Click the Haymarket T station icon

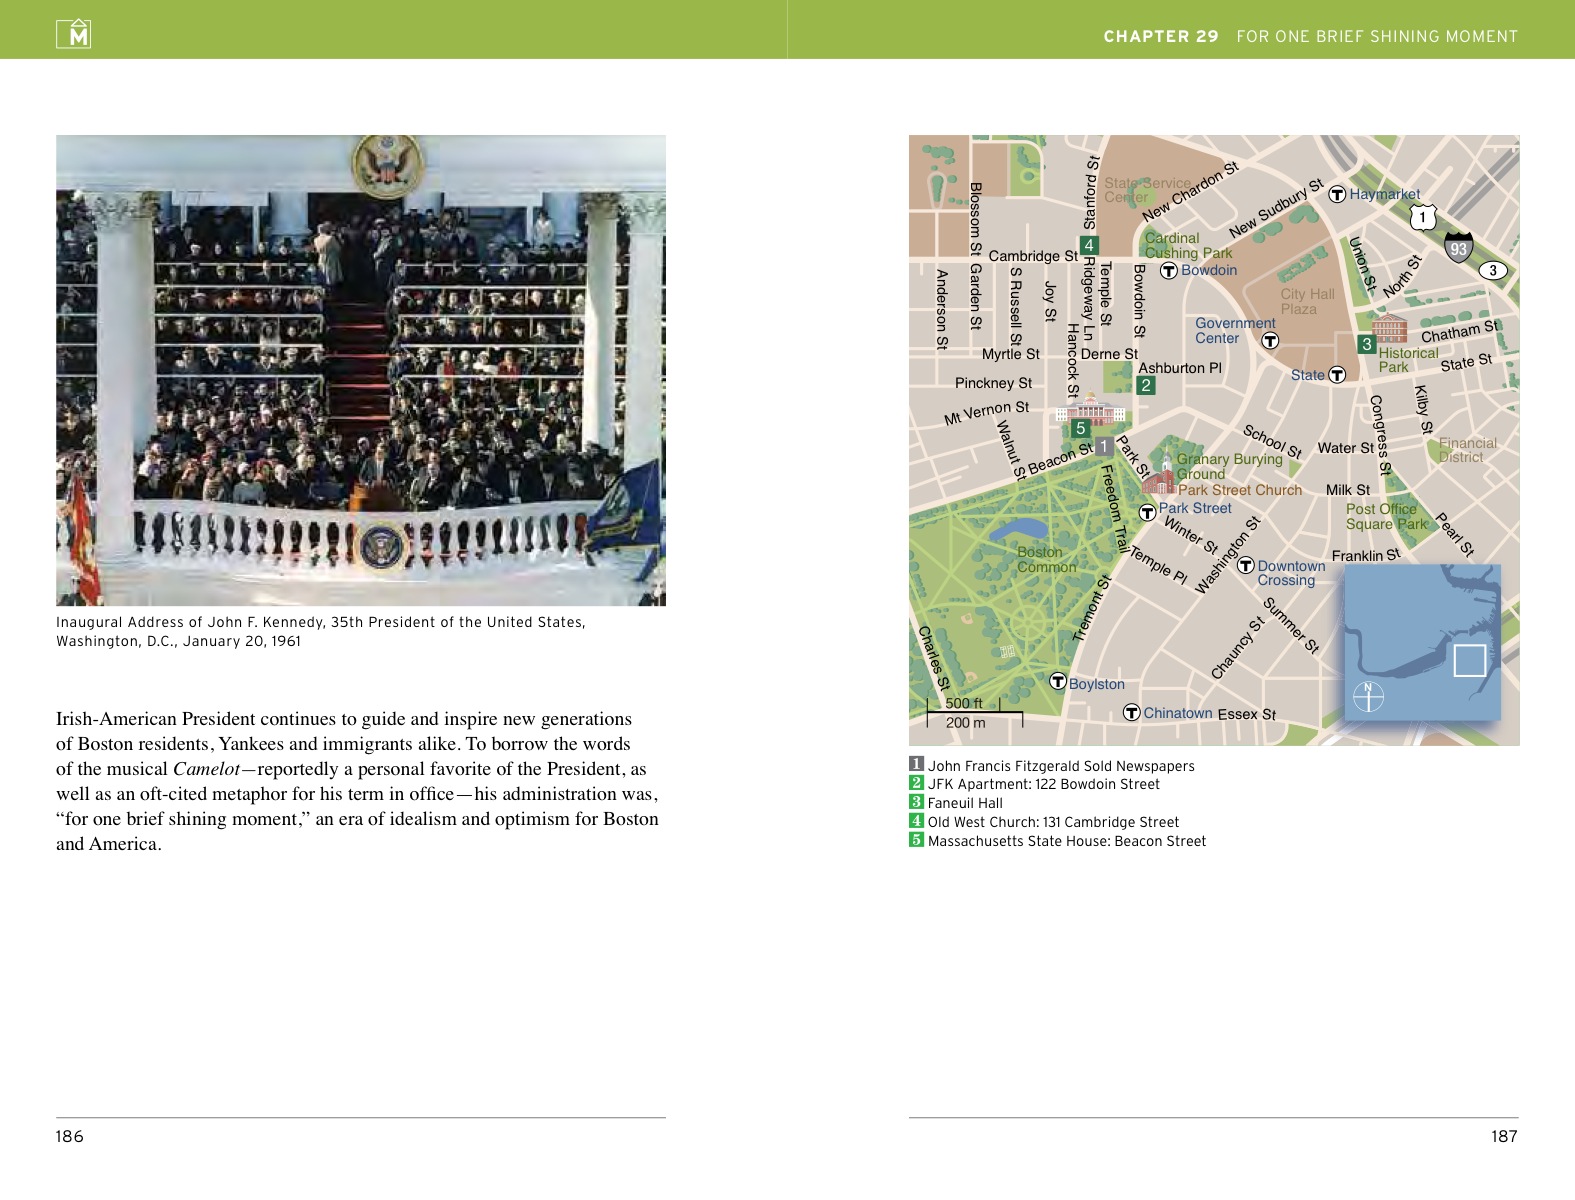[1337, 194]
